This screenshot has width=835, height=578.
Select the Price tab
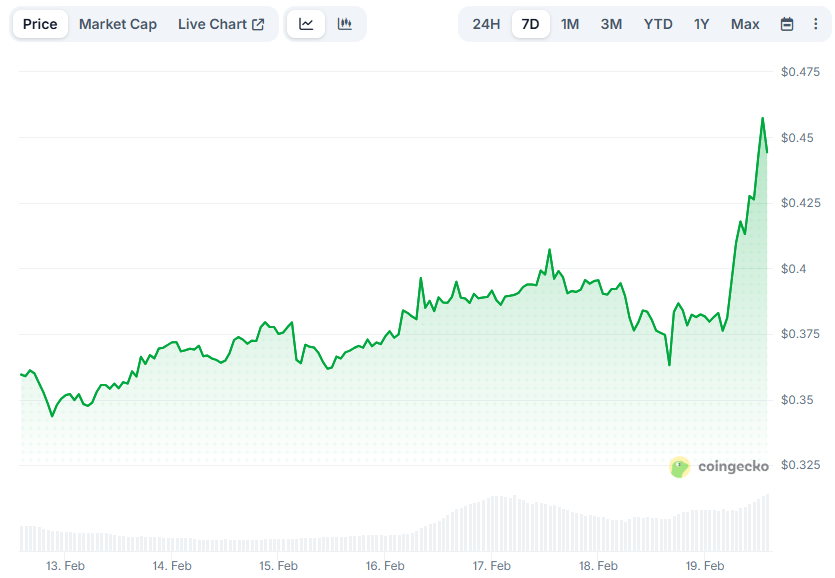(x=40, y=23)
